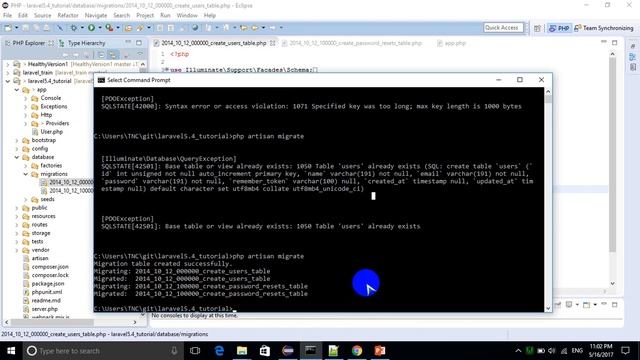This screenshot has height=360, width=640.
Task: Switch to the Type Hierarchy tab
Action: click(82, 43)
